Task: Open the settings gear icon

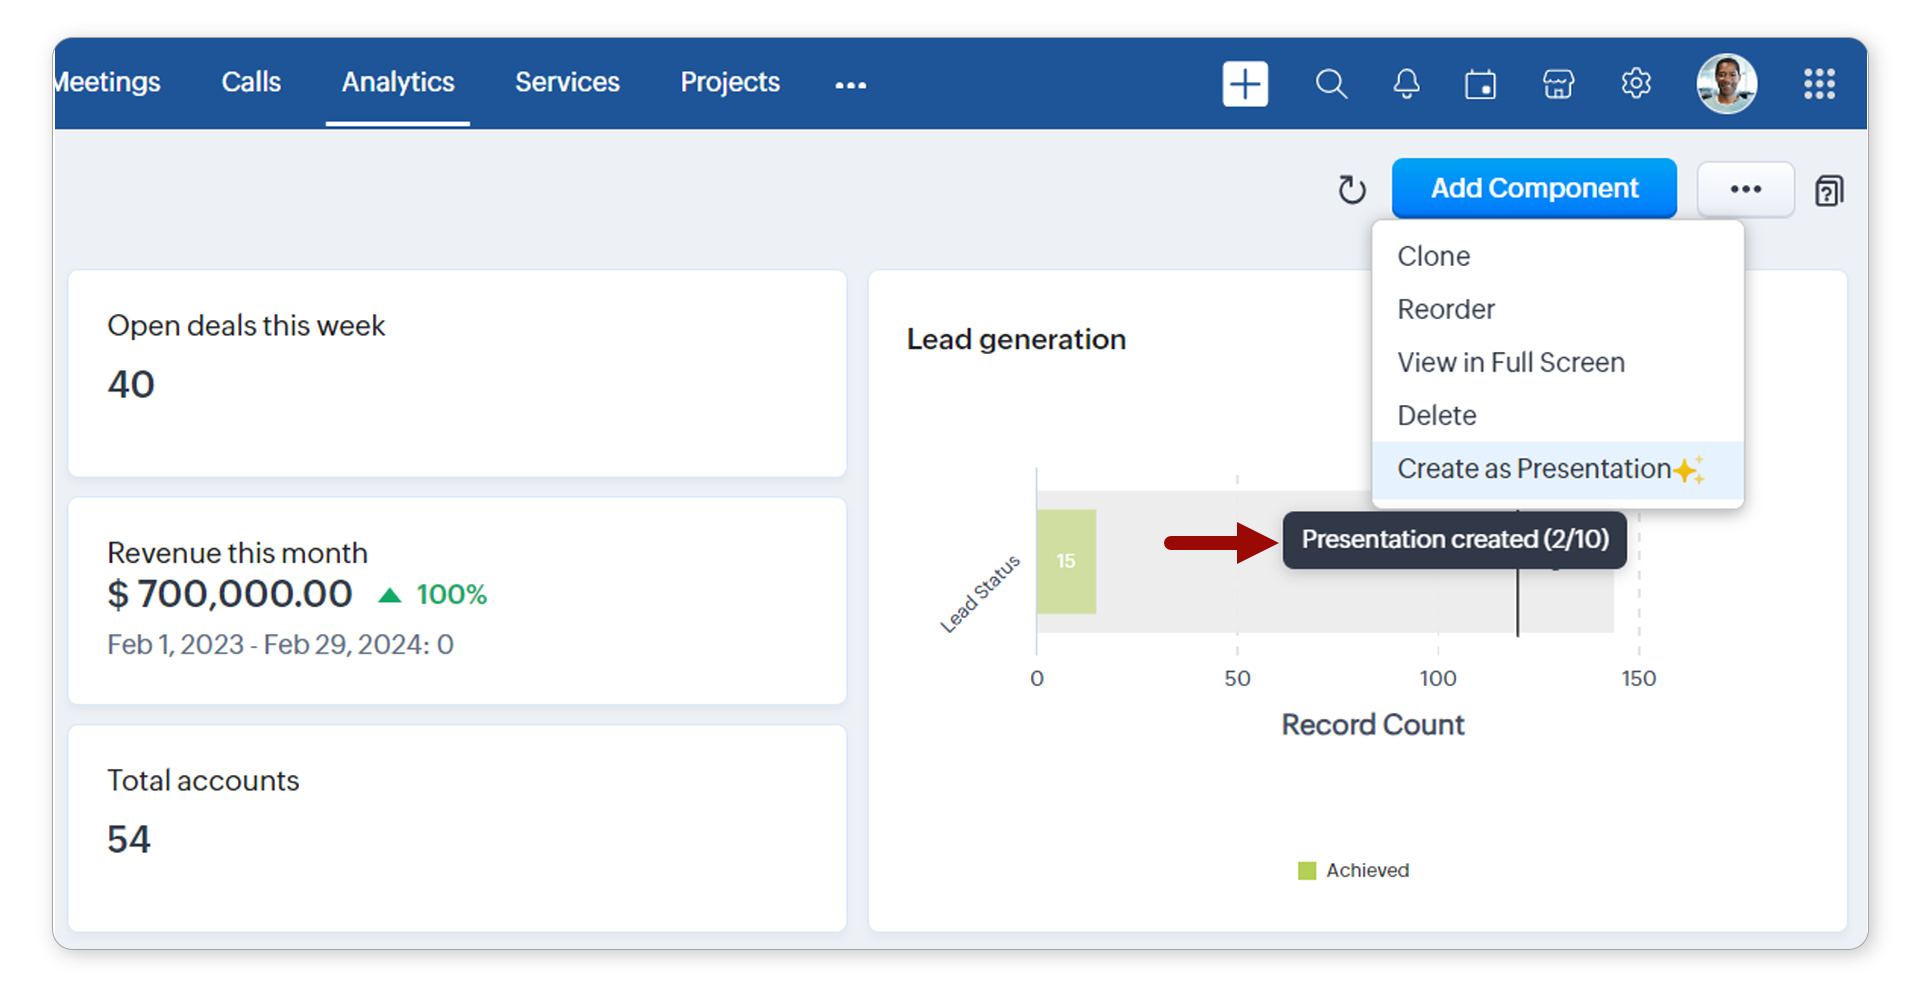Action: (x=1635, y=83)
